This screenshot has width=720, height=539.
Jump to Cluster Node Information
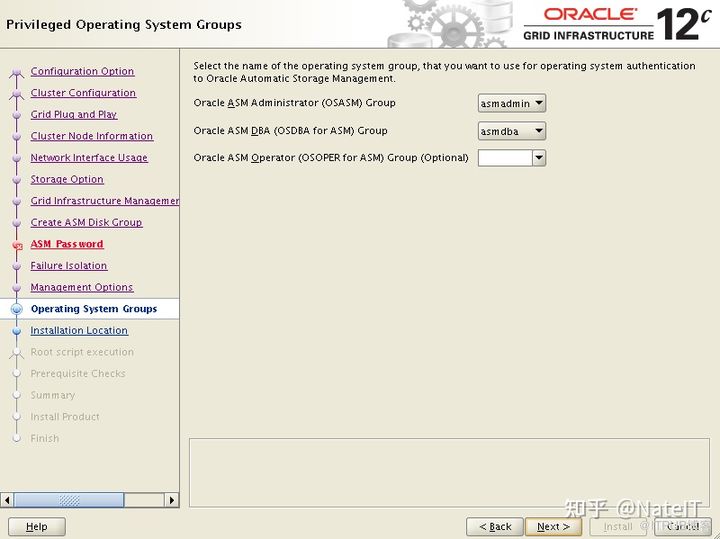[x=92, y=136]
